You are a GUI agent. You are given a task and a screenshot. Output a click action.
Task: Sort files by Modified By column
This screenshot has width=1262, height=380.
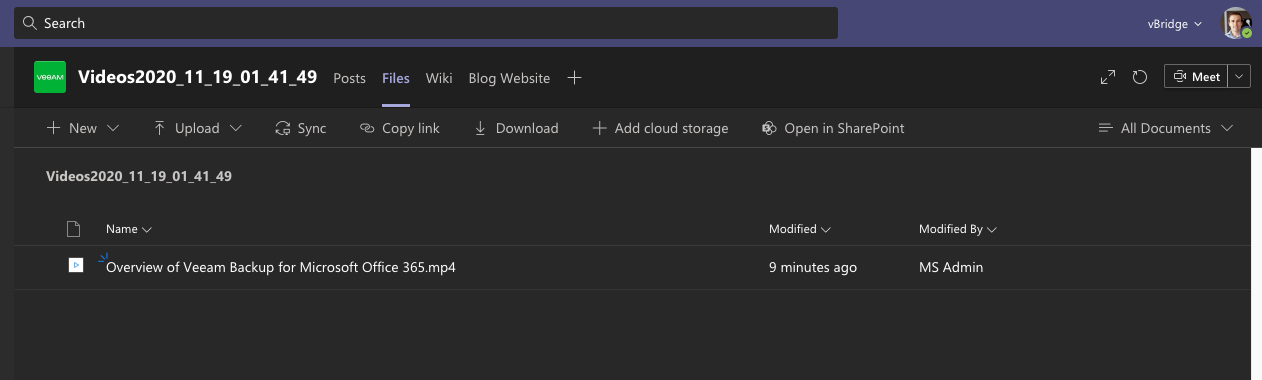[x=958, y=229]
